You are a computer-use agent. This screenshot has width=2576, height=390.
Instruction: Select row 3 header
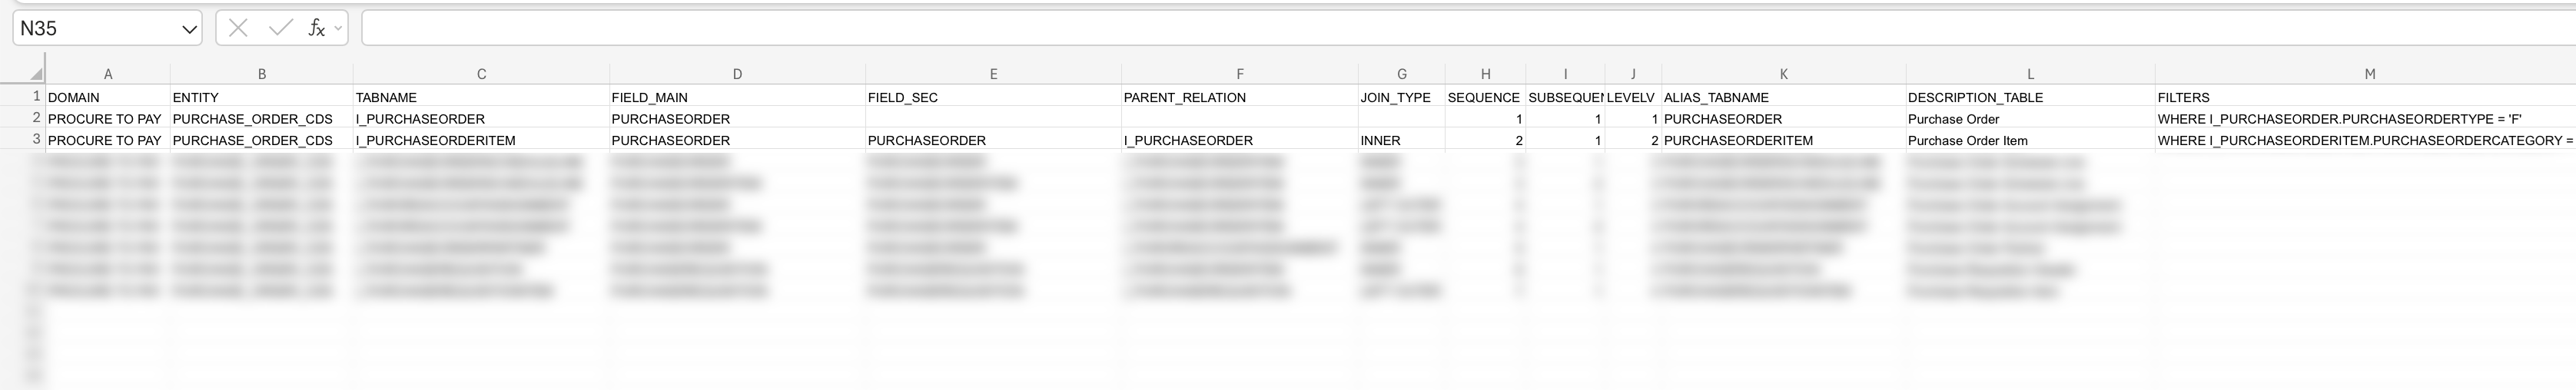[36, 139]
